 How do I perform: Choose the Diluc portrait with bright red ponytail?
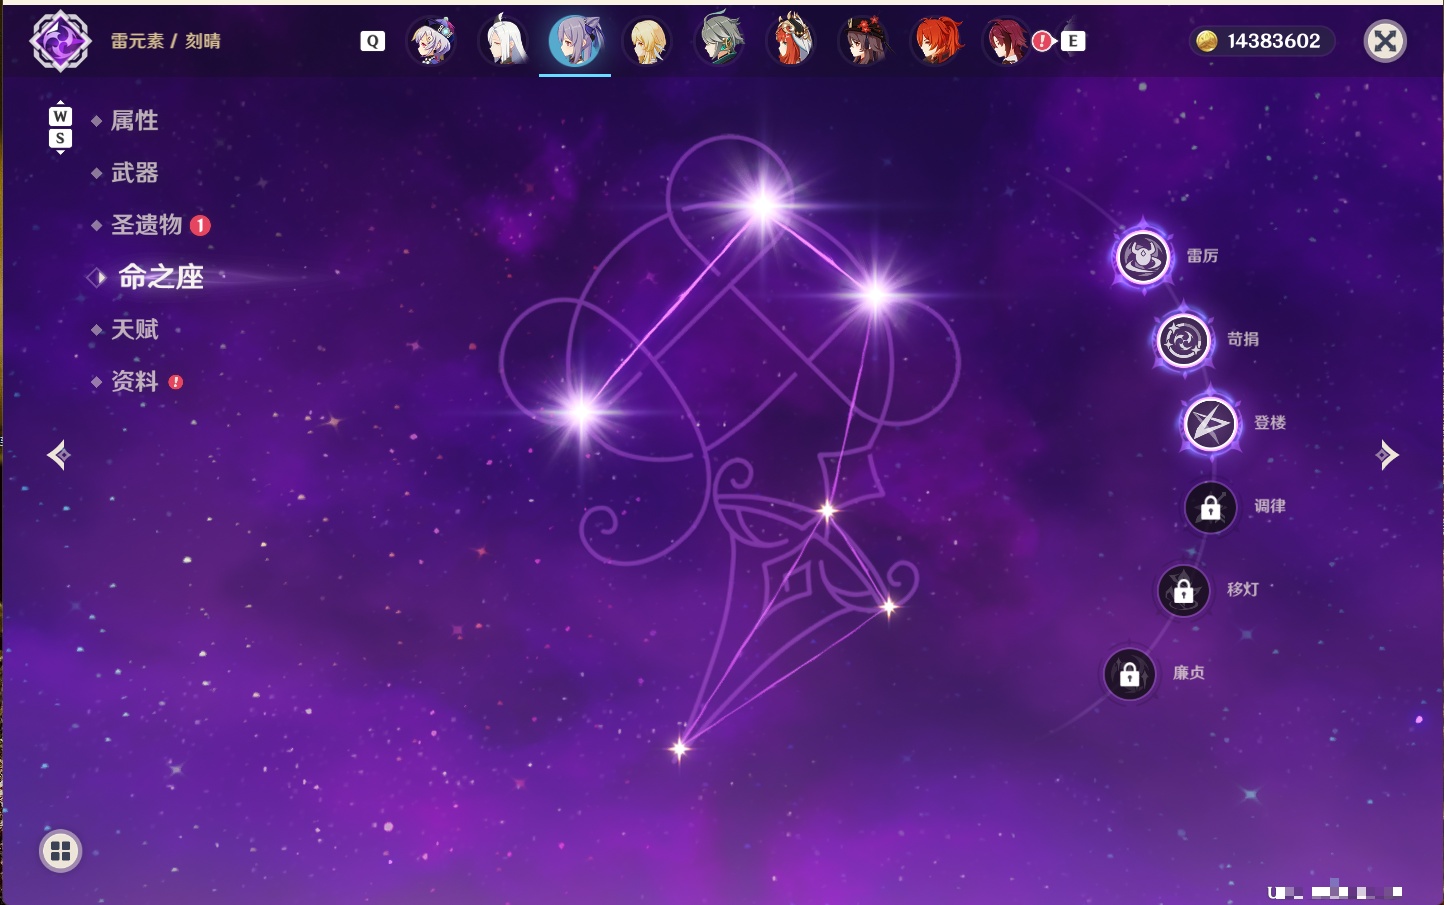[x=936, y=41]
